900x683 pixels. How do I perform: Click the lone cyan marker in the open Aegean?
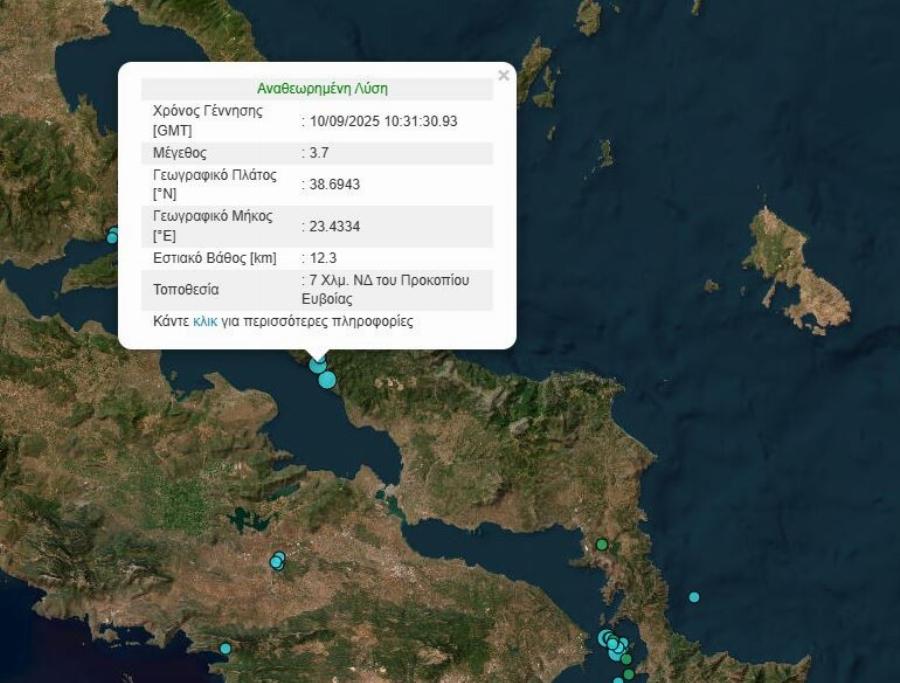pyautogui.click(x=694, y=597)
